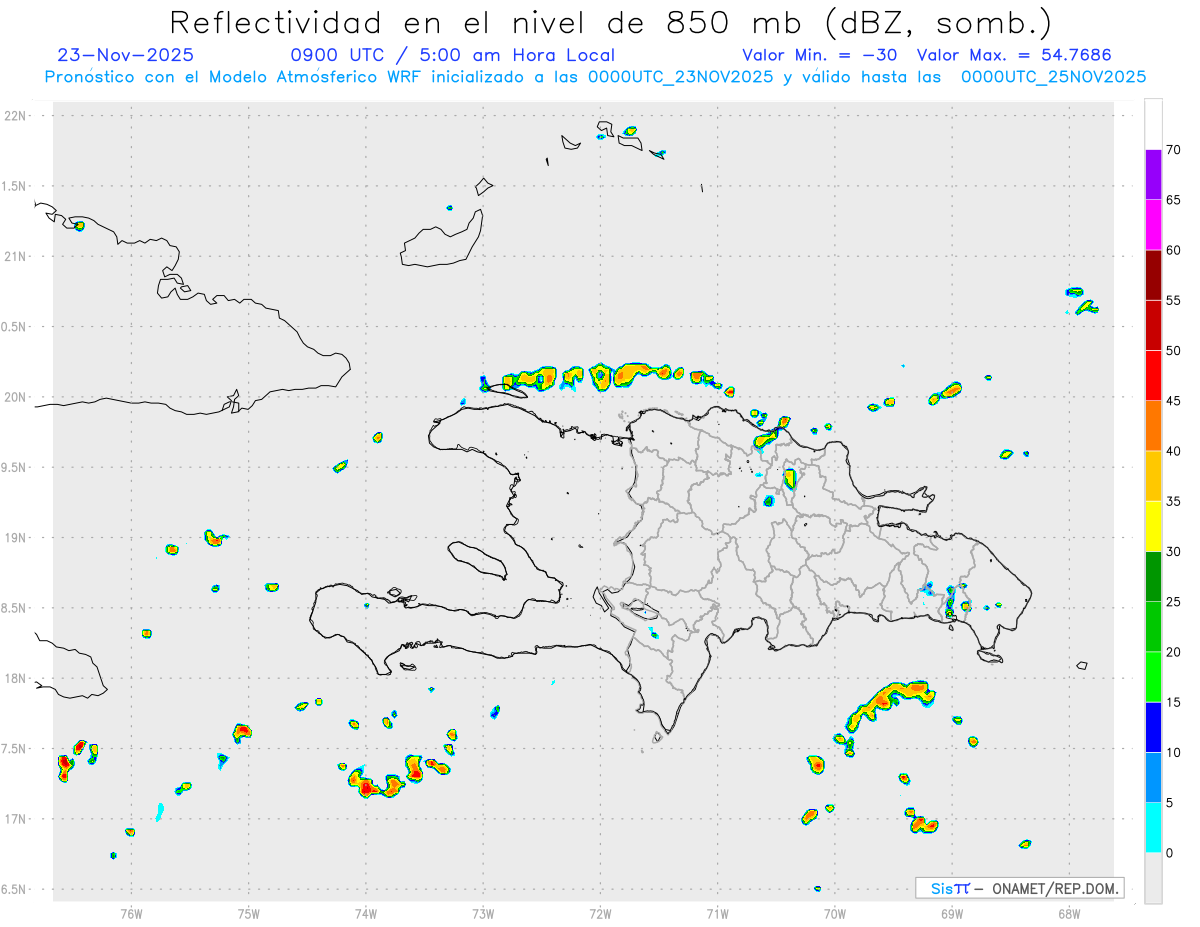Image resolution: width=1200 pixels, height=927 pixels.
Task: Click the "21N" latitude label
Action: coord(17,256)
